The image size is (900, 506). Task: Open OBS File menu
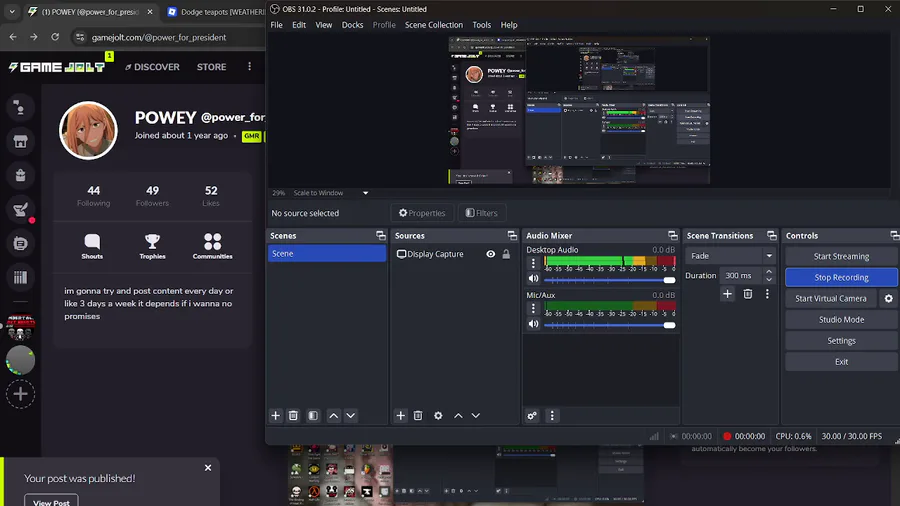277,25
